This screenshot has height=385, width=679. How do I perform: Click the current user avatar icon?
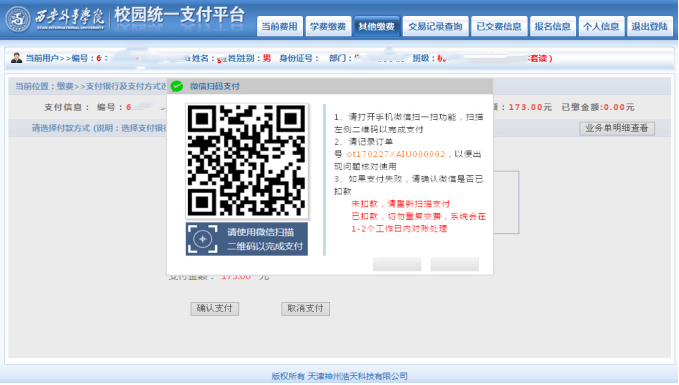pyautogui.click(x=16, y=58)
